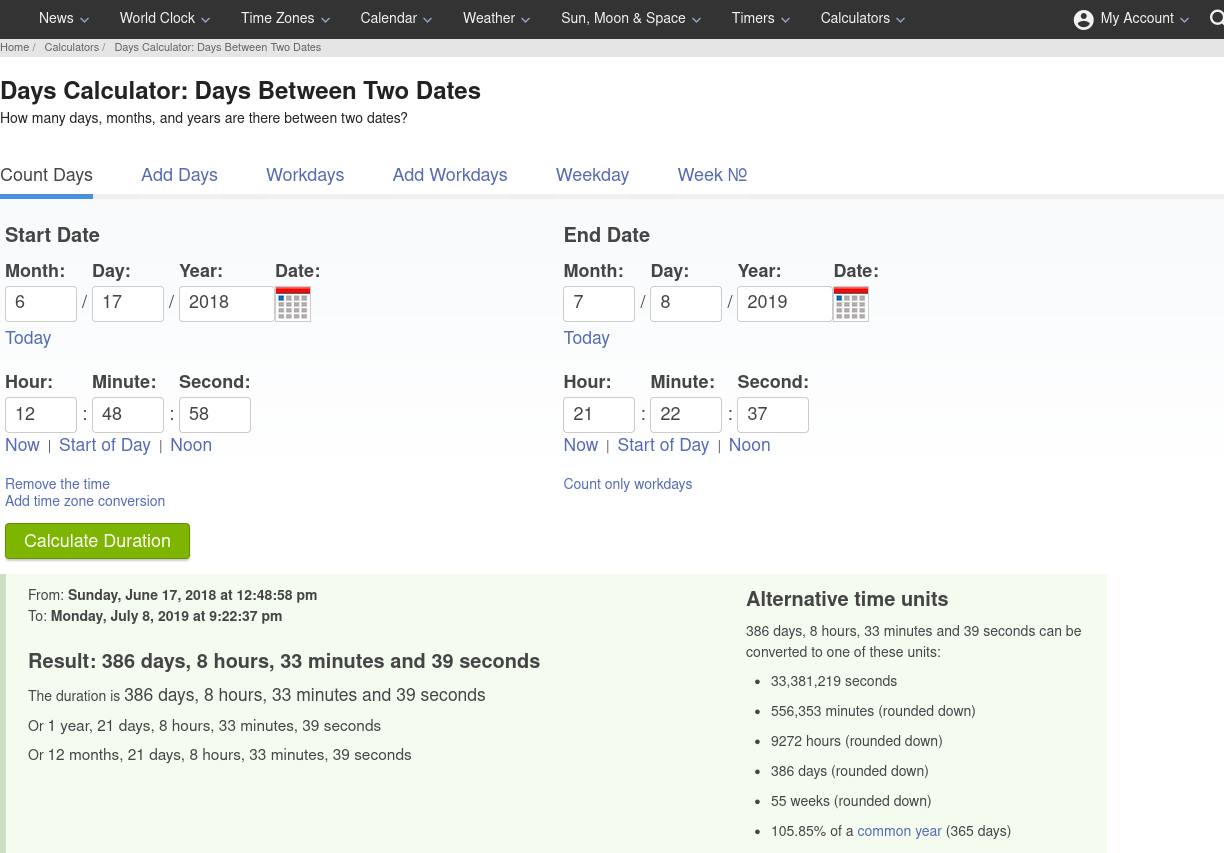Click the My Account profile icon

pos(1083,19)
